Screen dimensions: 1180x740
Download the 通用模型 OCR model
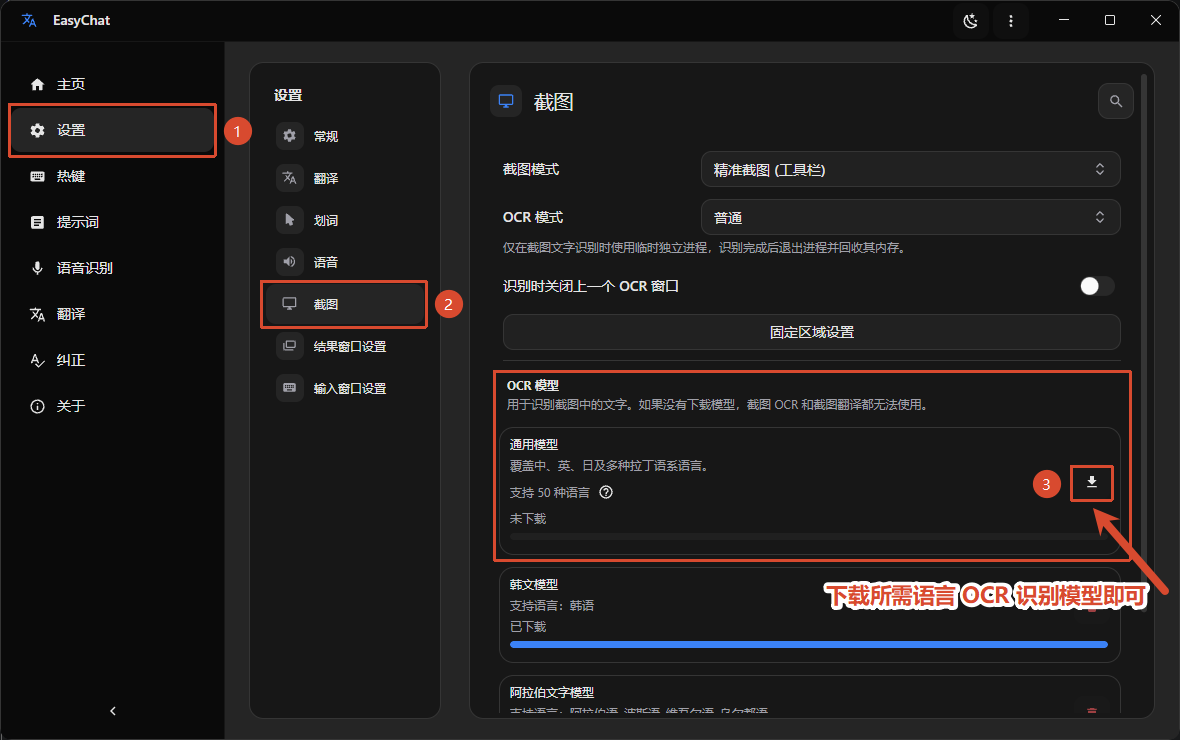pyautogui.click(x=1091, y=483)
